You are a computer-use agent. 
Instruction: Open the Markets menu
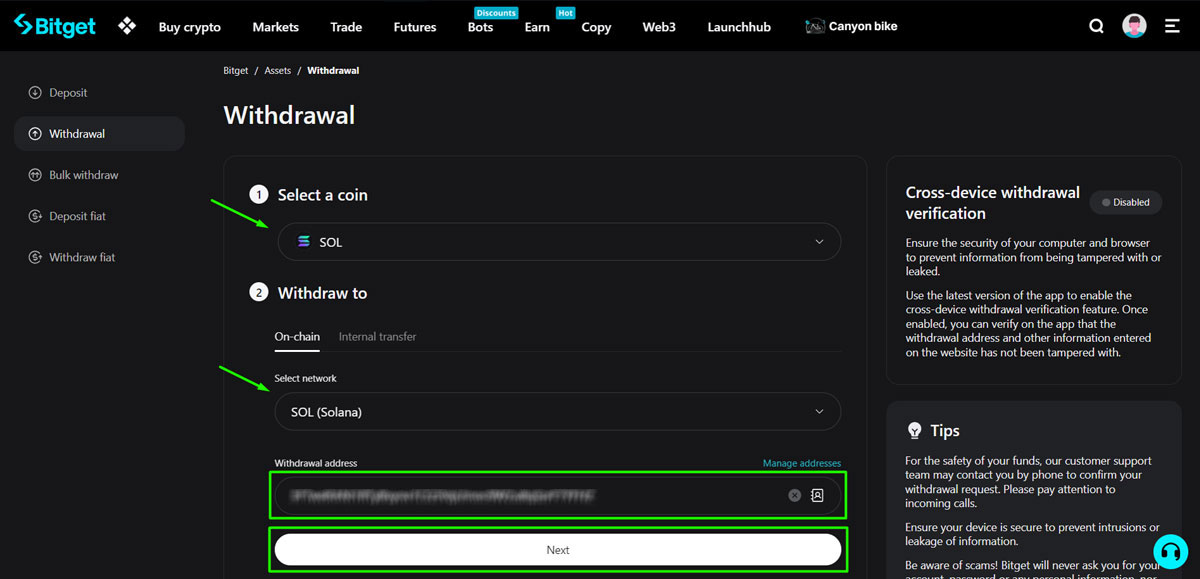tap(276, 27)
